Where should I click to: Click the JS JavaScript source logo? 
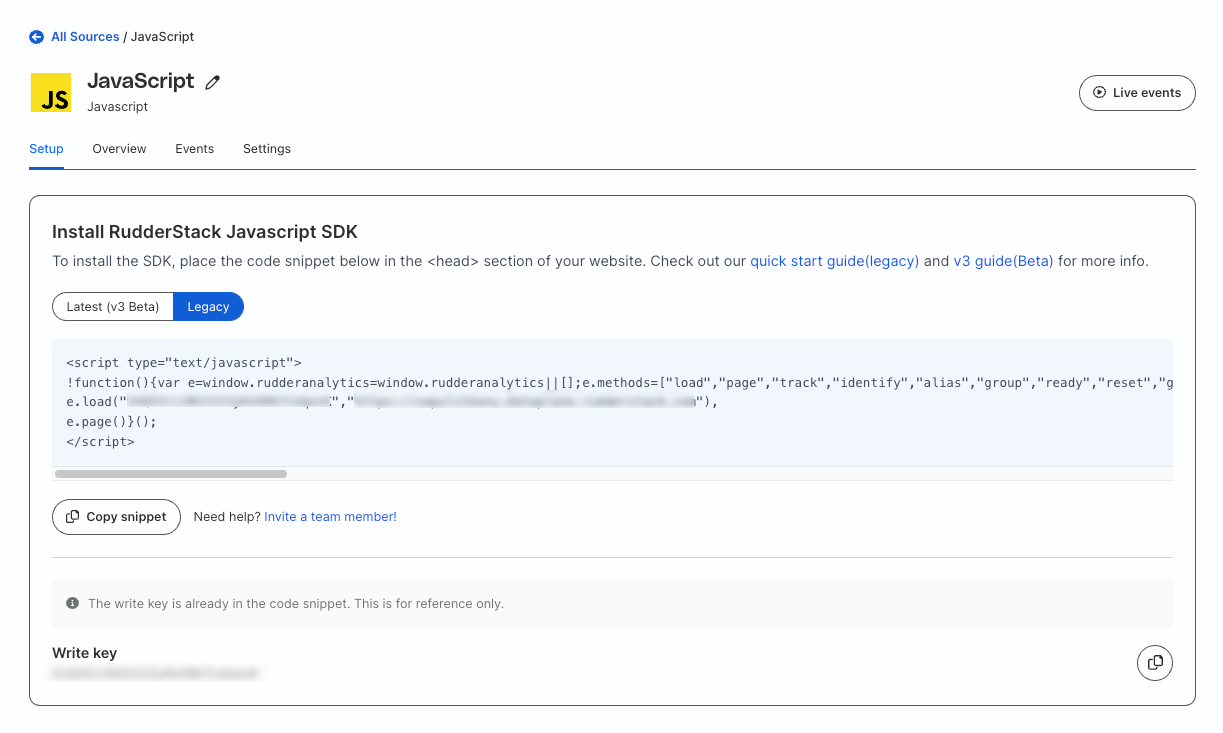(51, 92)
